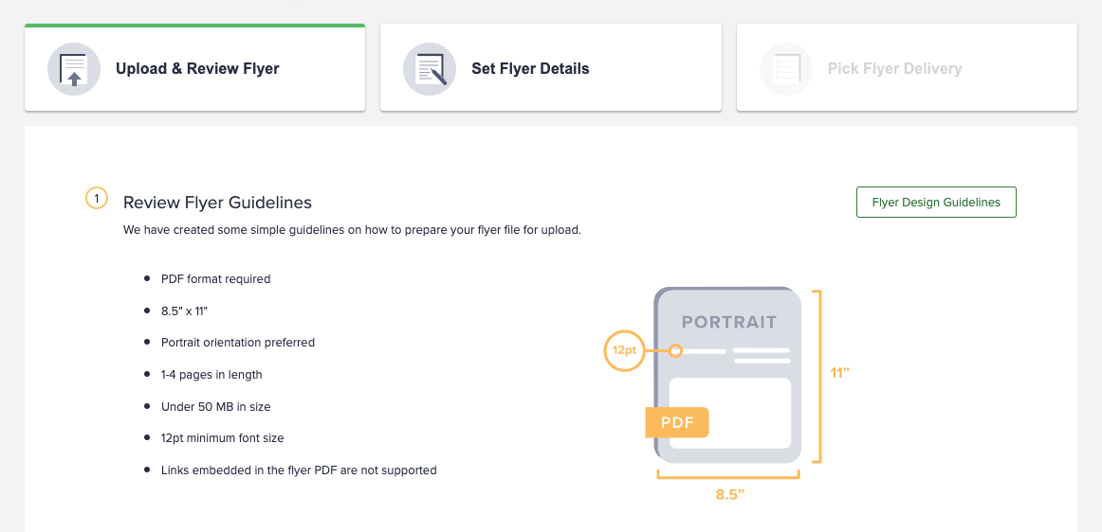Select the Pick Flyer Delivery step

click(907, 67)
